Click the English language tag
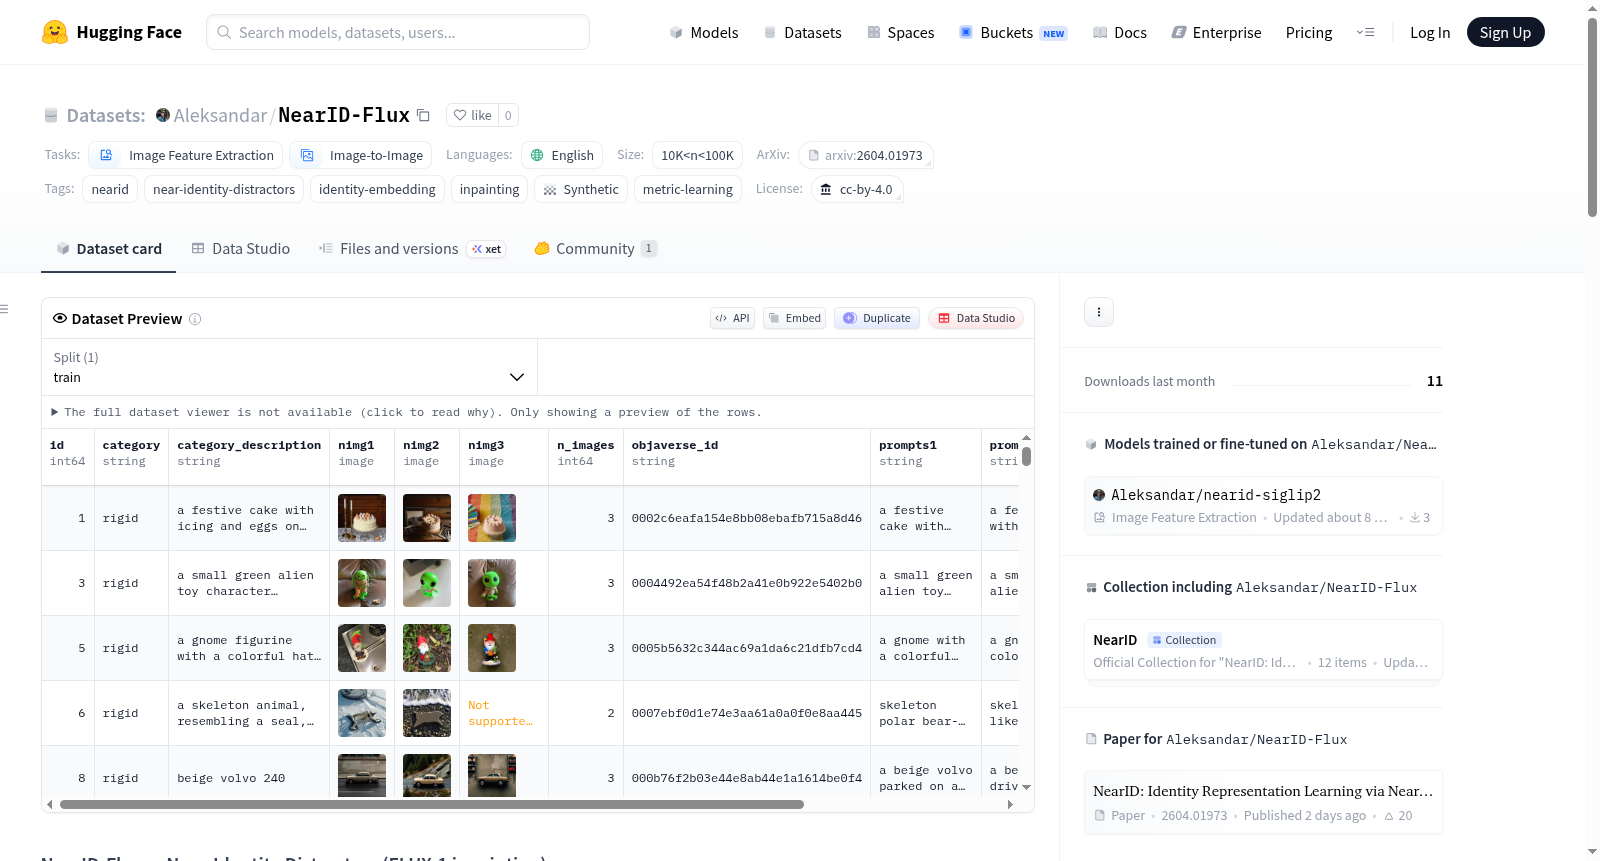 [562, 155]
